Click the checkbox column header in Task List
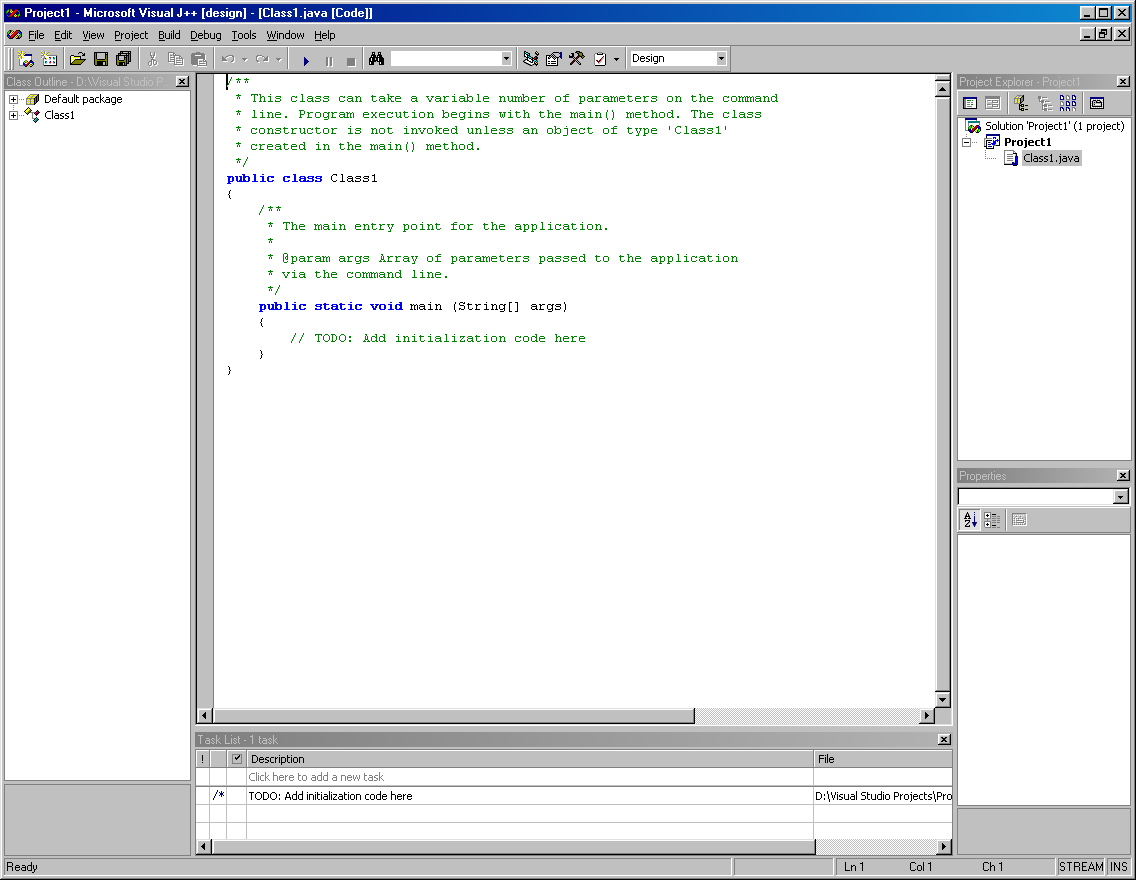This screenshot has height=880, width=1136. [237, 758]
